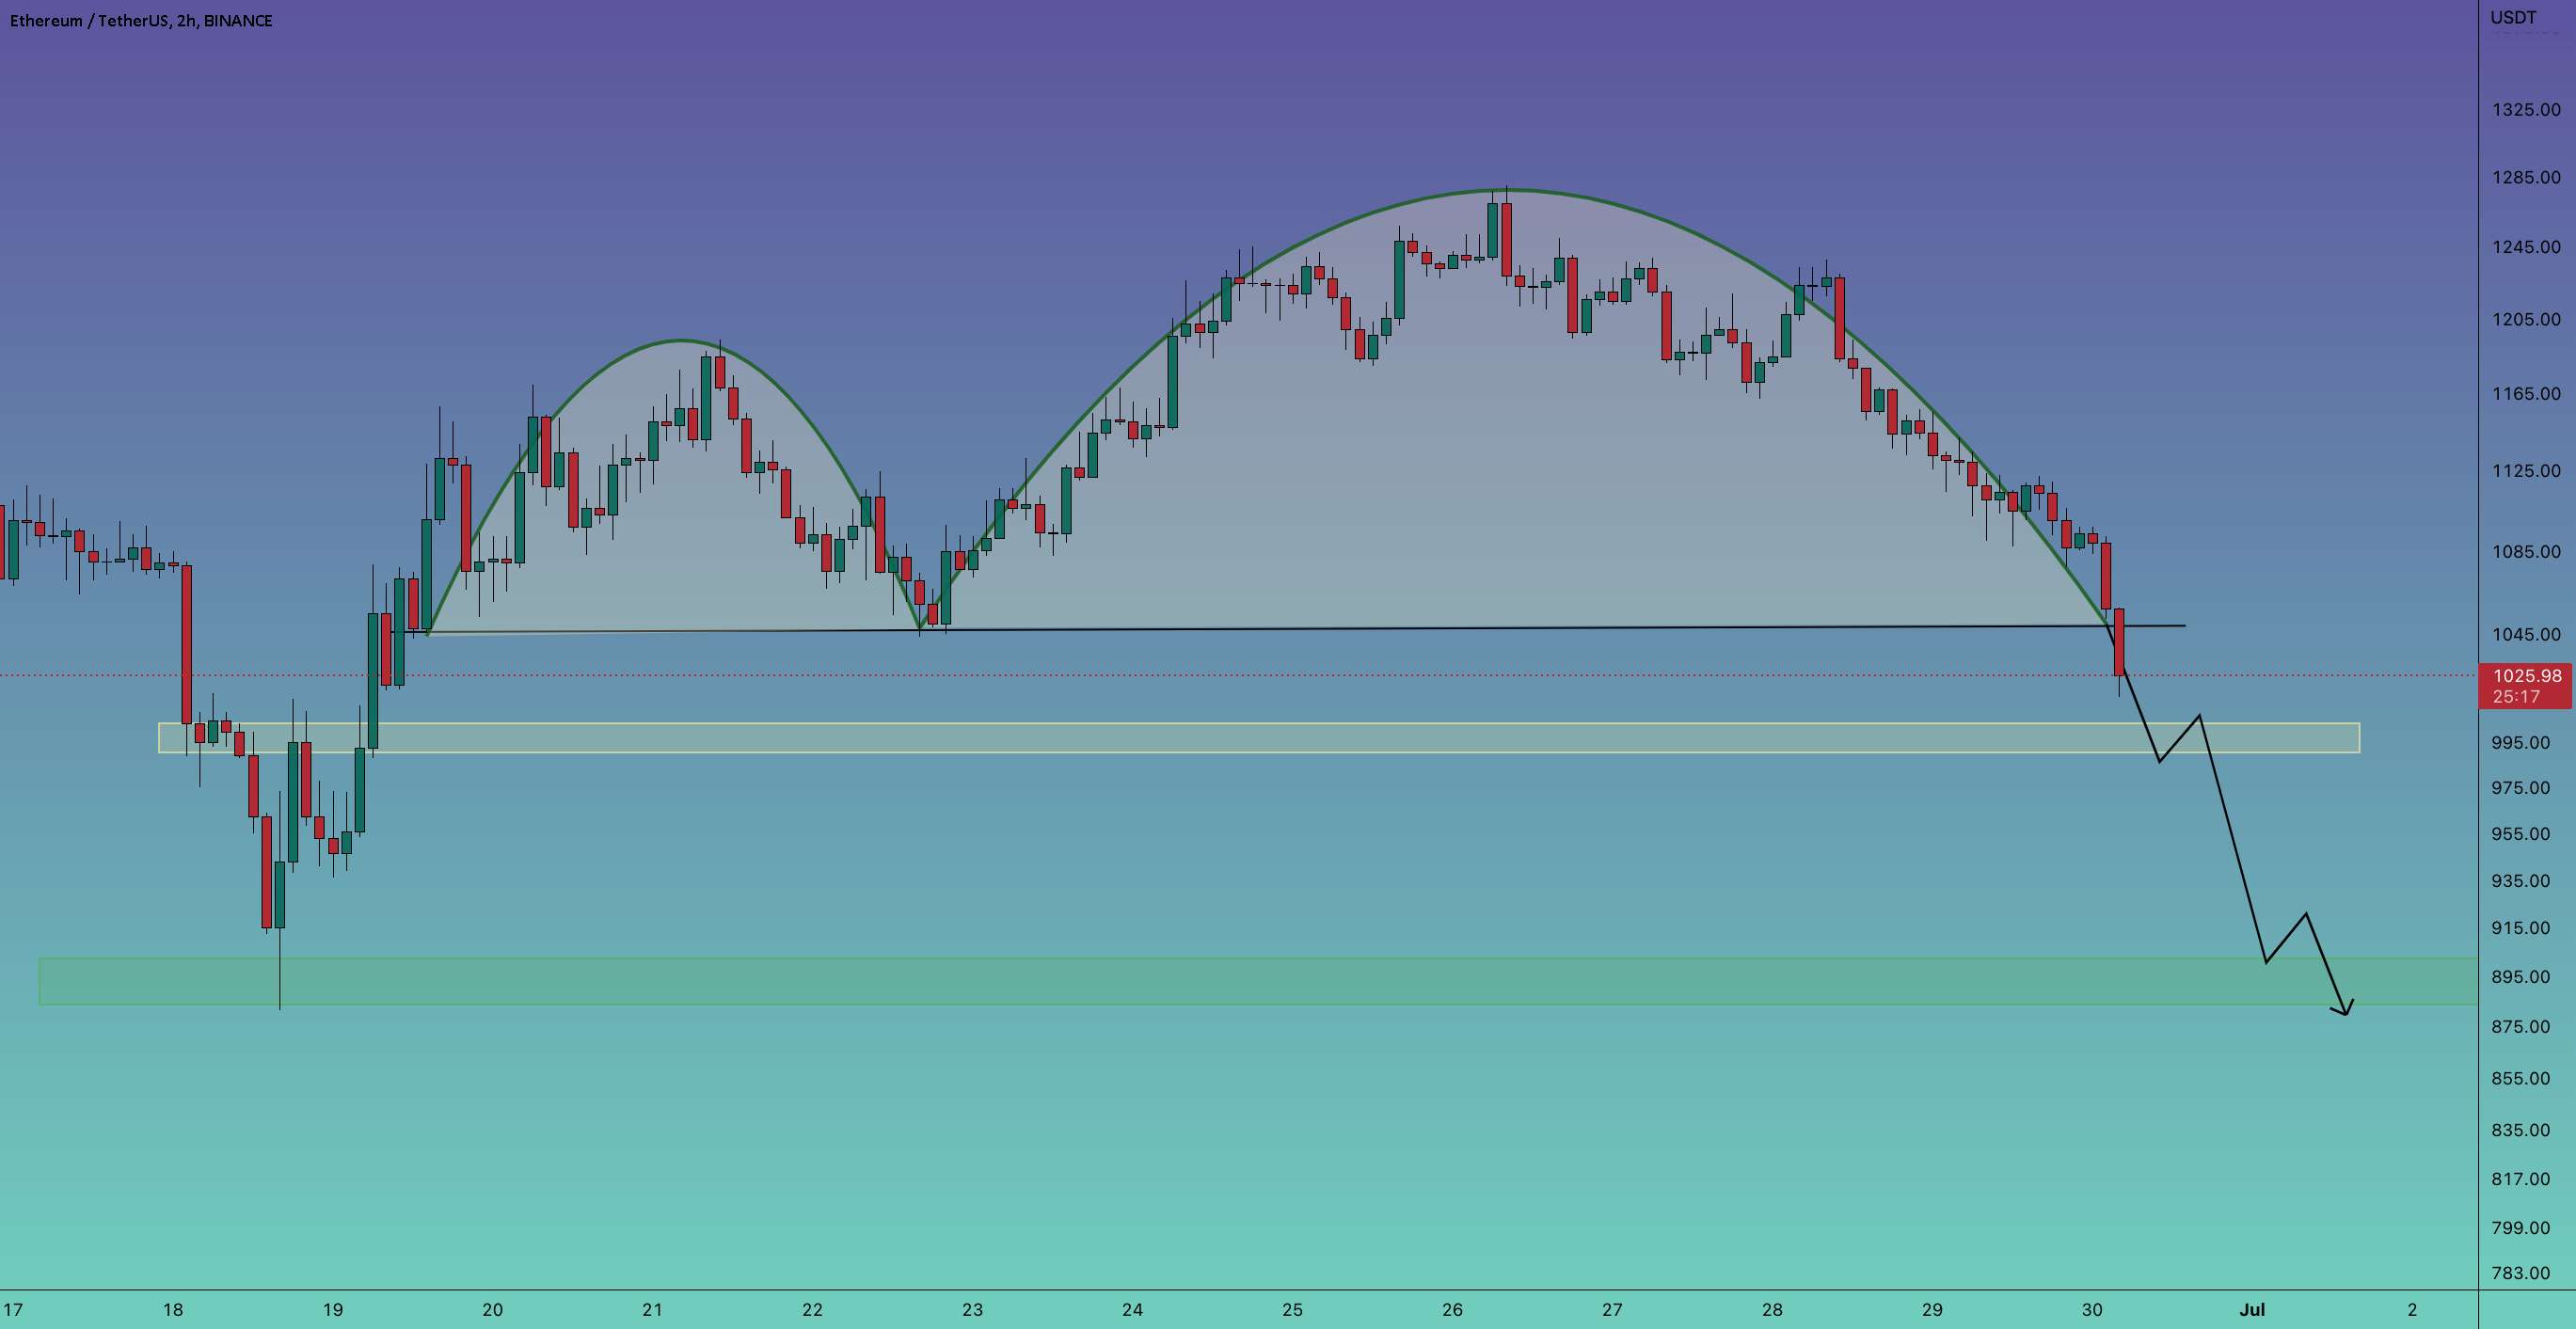Click the countdown timer 25:17
Image resolution: width=2576 pixels, height=1329 pixels.
(2517, 696)
